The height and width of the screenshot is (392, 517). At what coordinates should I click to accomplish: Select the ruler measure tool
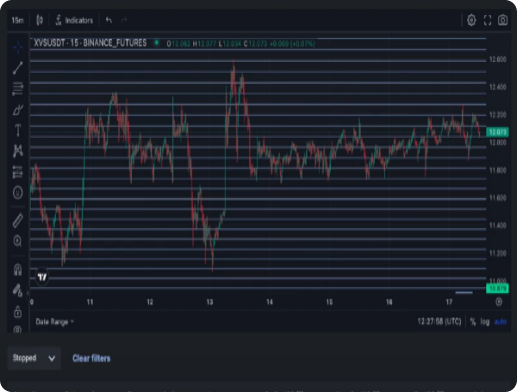pyautogui.click(x=18, y=220)
